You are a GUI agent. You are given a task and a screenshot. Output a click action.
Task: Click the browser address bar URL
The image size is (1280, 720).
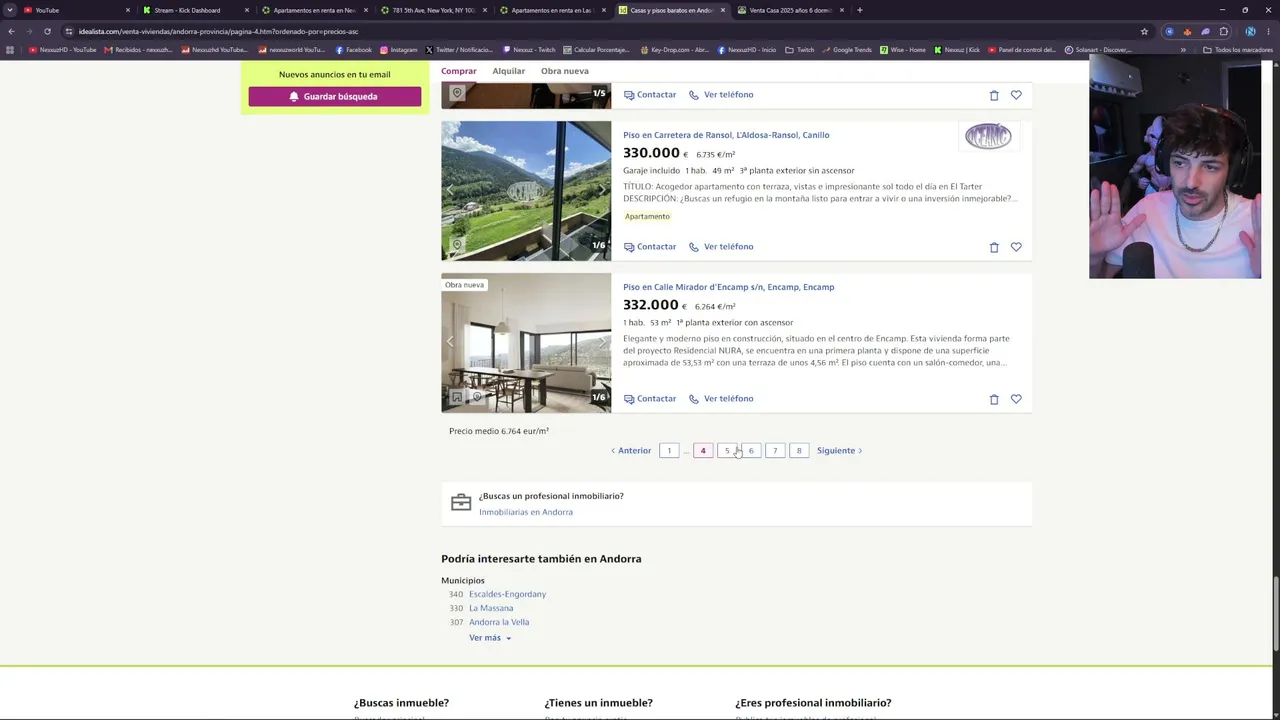(219, 31)
